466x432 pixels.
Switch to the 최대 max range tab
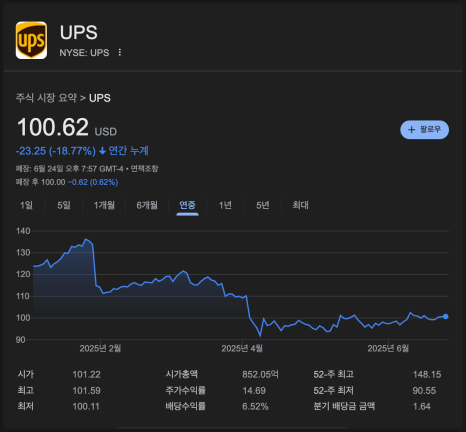[x=300, y=205]
